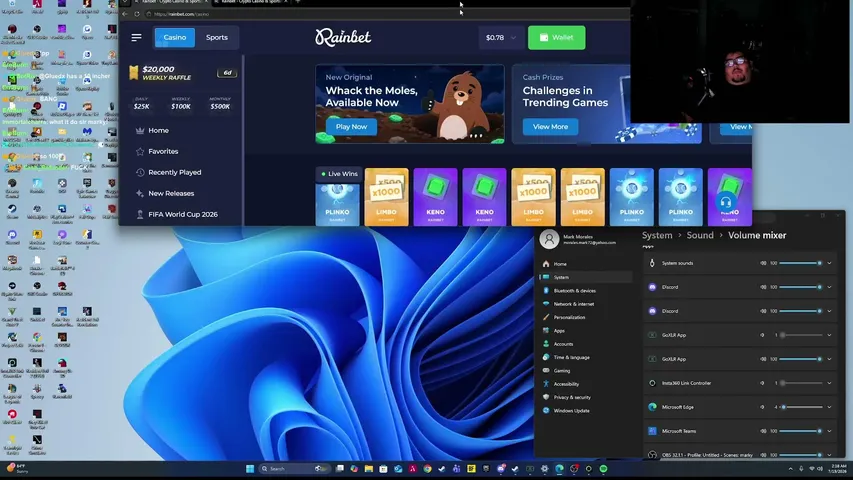Image resolution: width=853 pixels, height=480 pixels.
Task: Switch to the Sports tab
Action: (x=217, y=38)
